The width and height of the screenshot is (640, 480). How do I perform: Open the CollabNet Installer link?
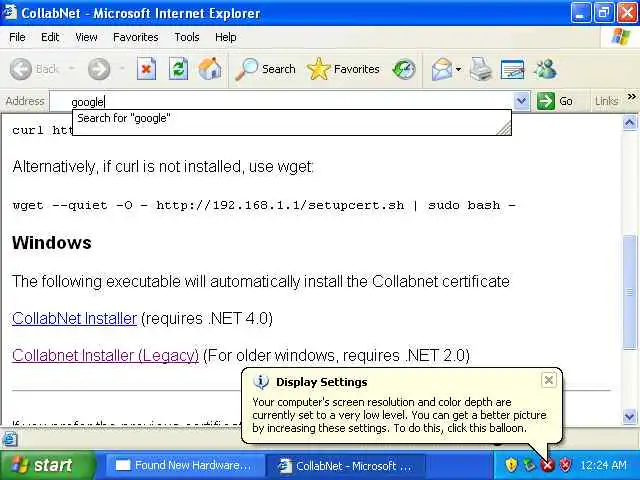[x=74, y=318]
